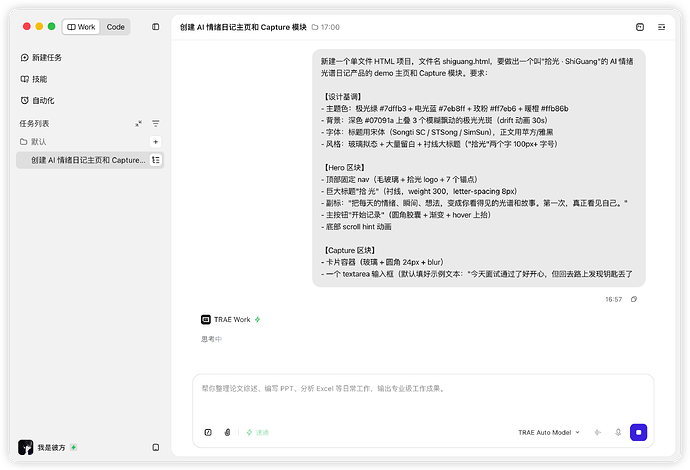This screenshot has width=690, height=470.
Task: Stop generation with the purple stop button
Action: (x=639, y=433)
